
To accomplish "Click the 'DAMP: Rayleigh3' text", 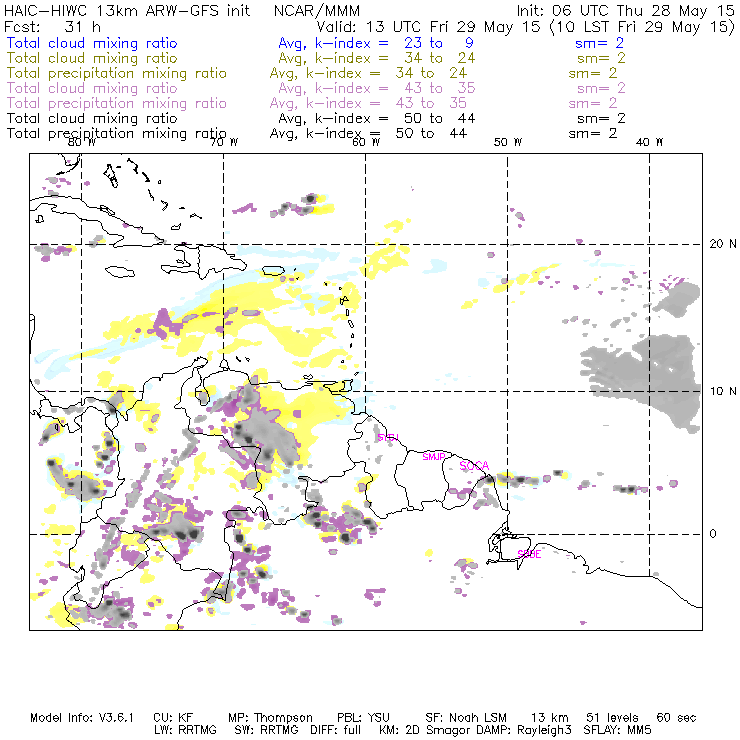I will point(524,731).
